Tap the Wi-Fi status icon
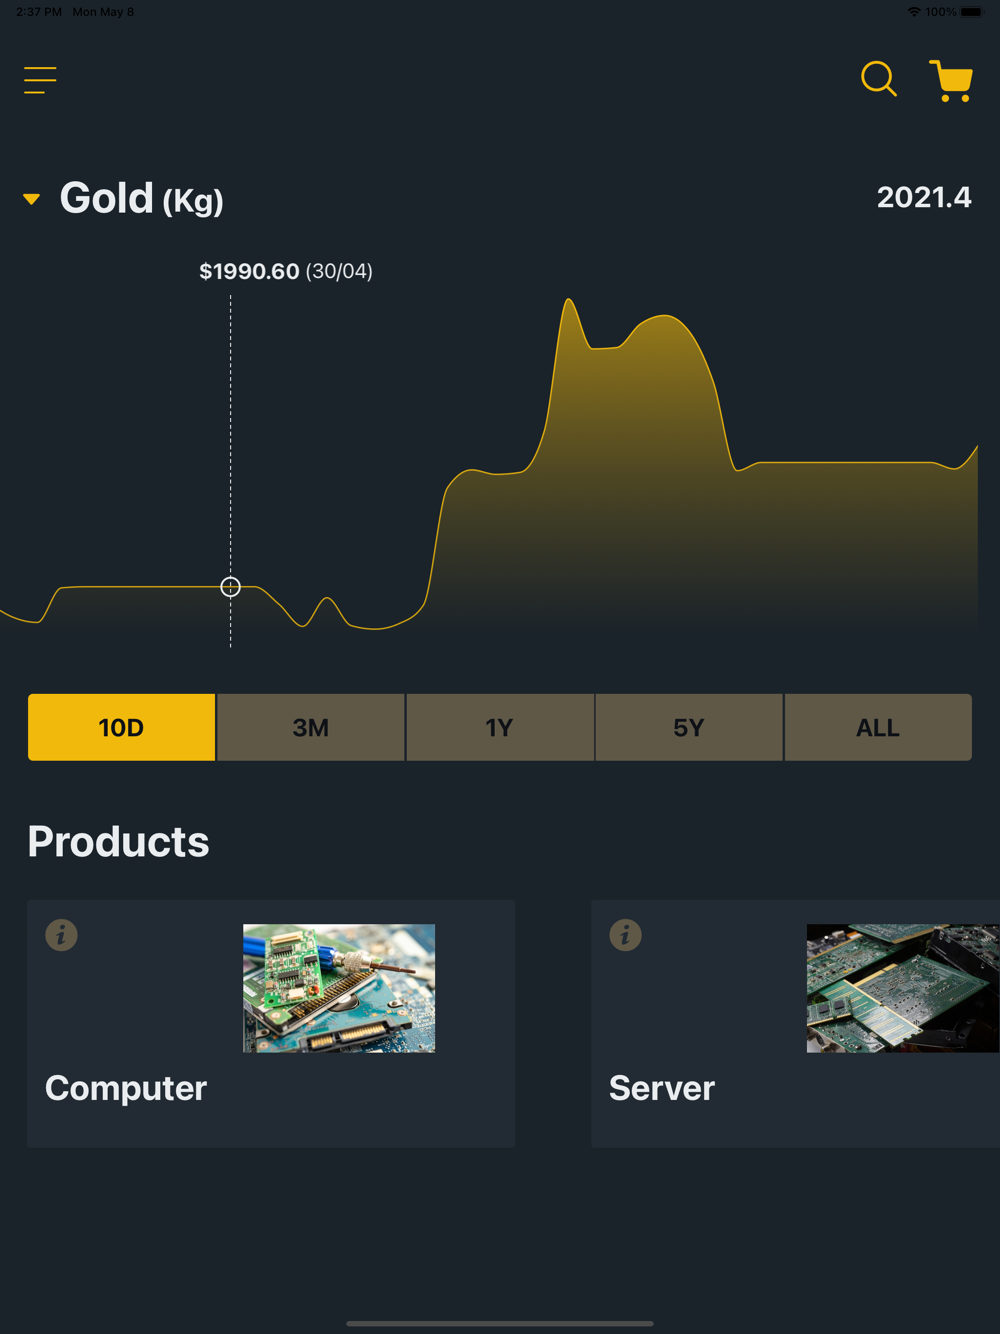 click(x=914, y=12)
